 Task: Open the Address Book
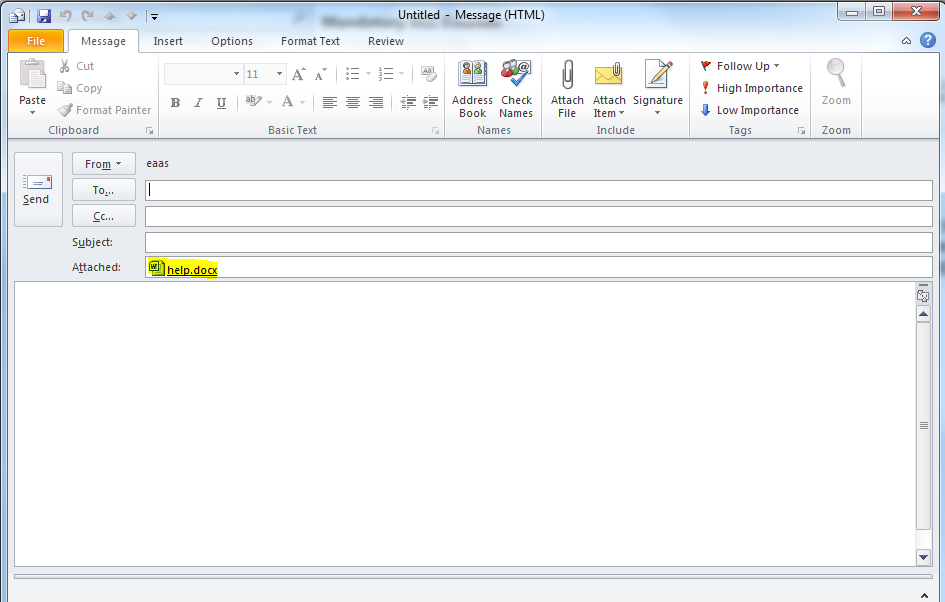[472, 89]
